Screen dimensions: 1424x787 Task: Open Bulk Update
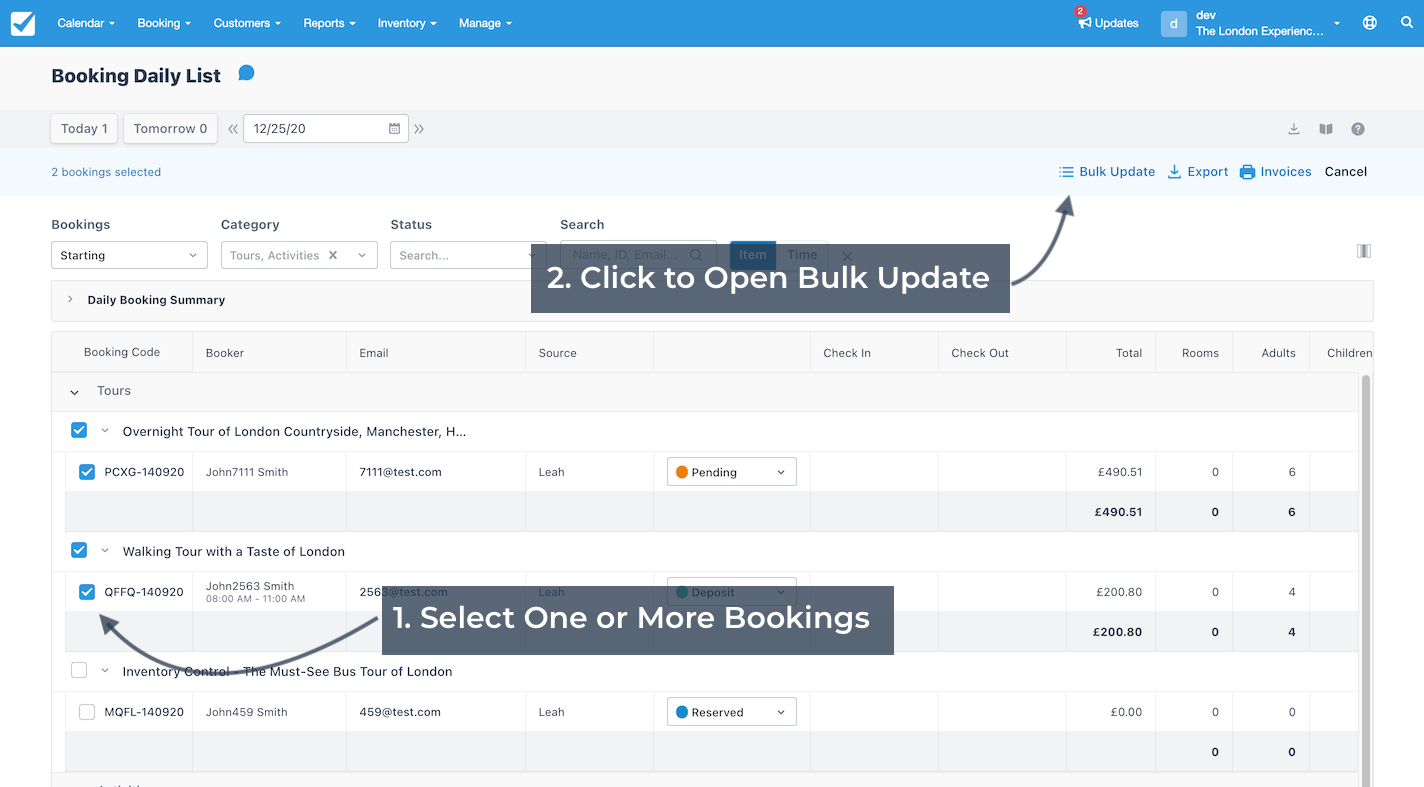pos(1107,172)
